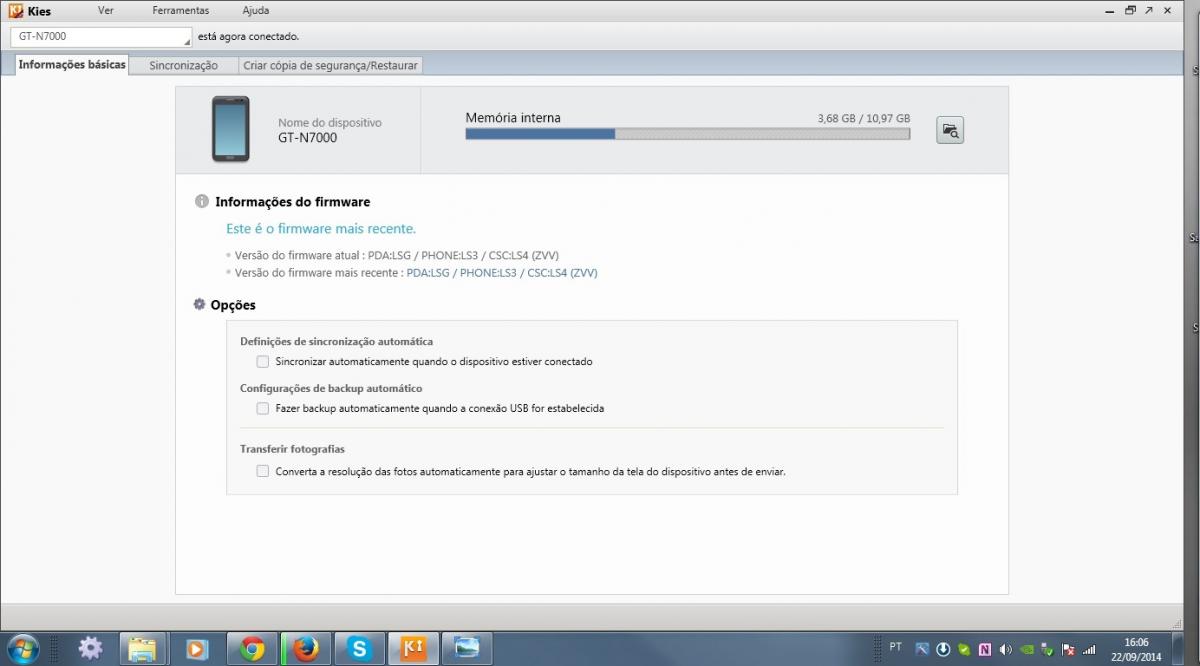
Task: Open Action Center flag icon in tray
Action: [1068, 649]
